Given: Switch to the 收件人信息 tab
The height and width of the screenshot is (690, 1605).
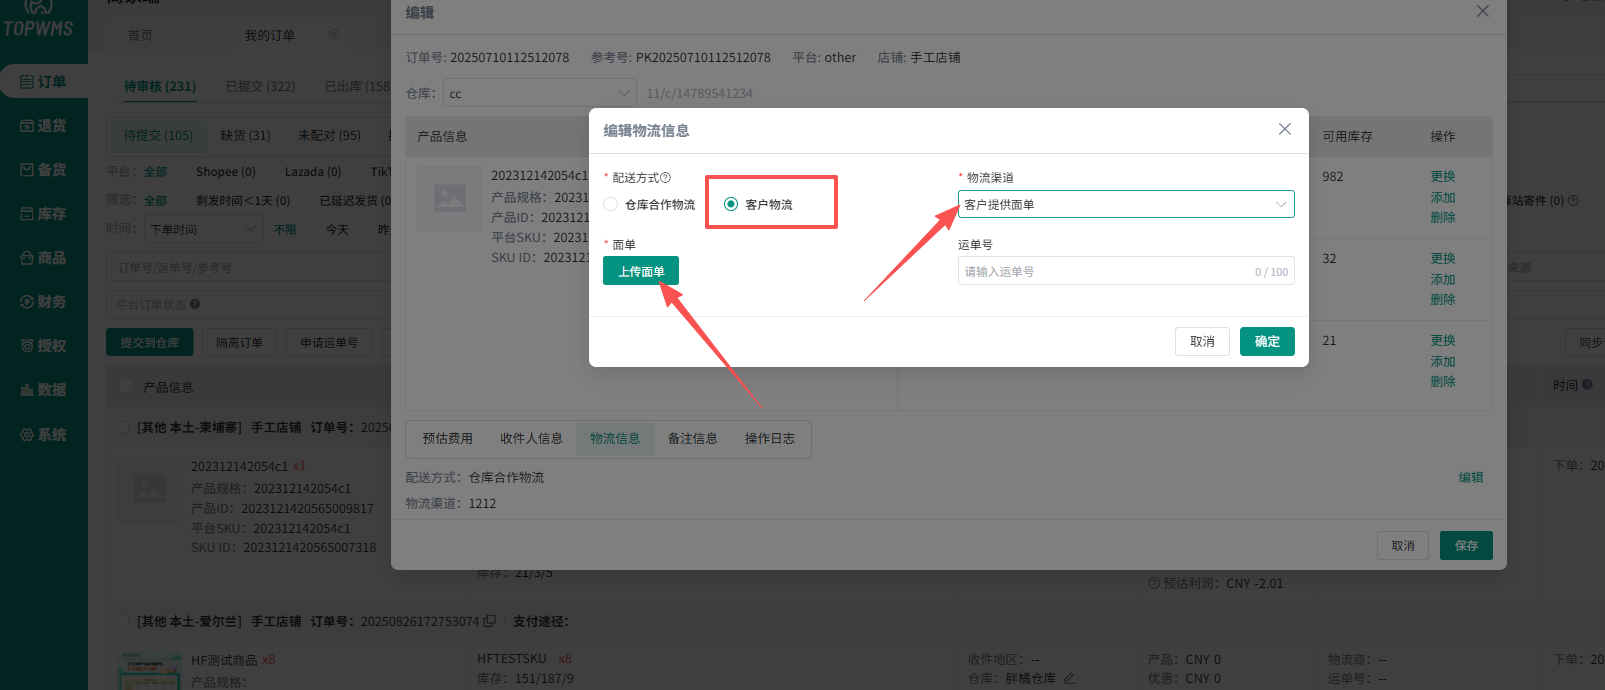Looking at the screenshot, I should coord(531,438).
